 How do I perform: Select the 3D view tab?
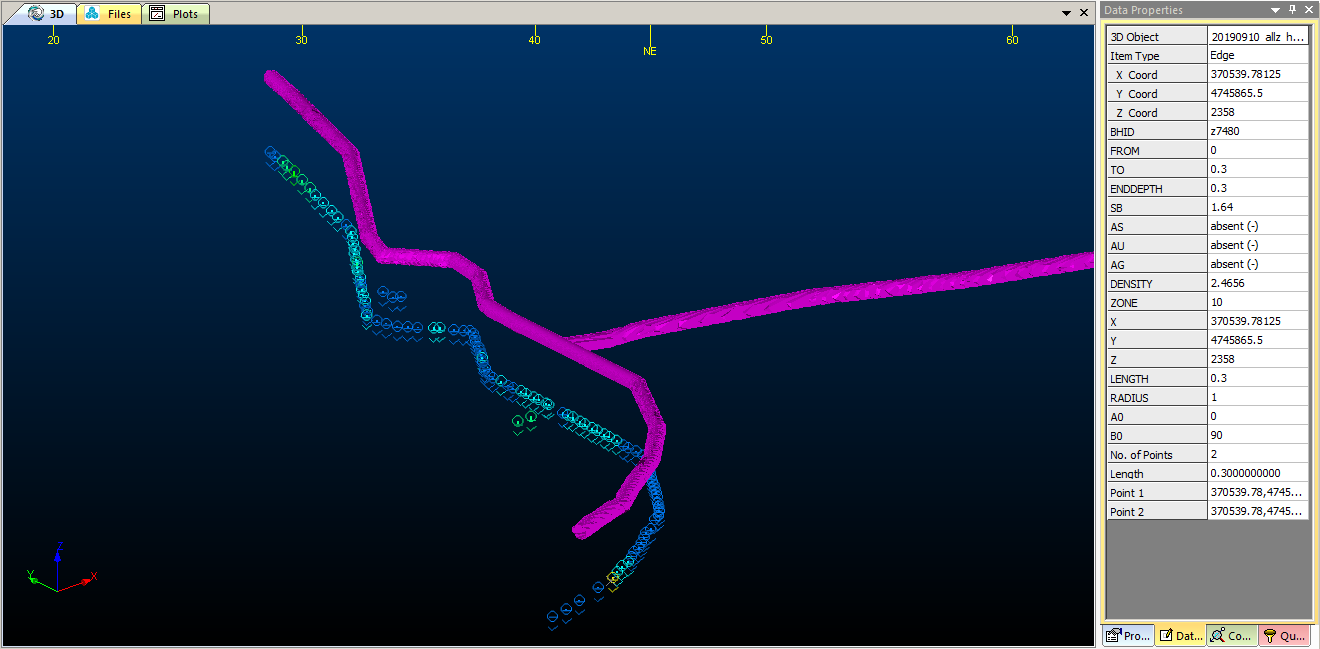[x=46, y=14]
